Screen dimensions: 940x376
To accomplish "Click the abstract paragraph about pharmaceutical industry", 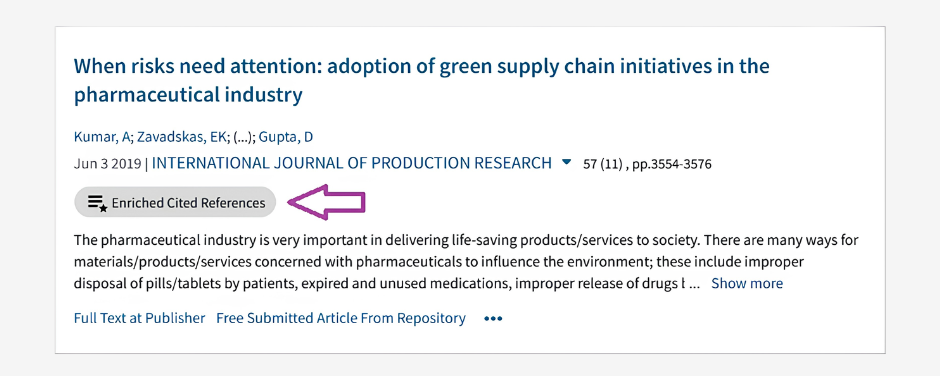I will (x=466, y=262).
